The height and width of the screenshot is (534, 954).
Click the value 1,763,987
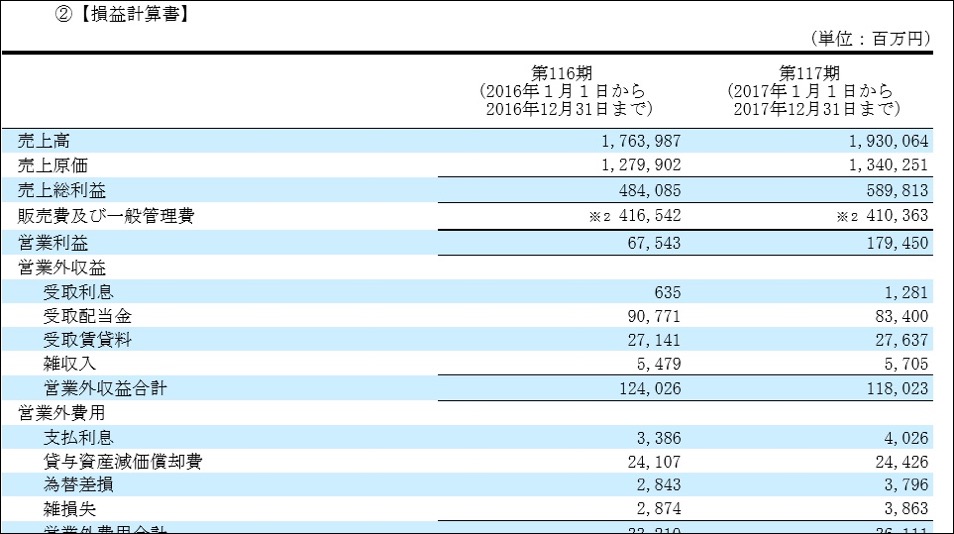(x=641, y=141)
